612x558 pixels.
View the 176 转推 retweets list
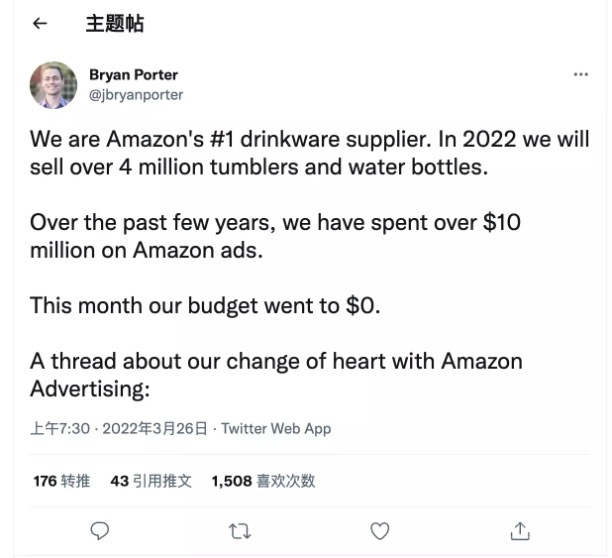(x=61, y=481)
